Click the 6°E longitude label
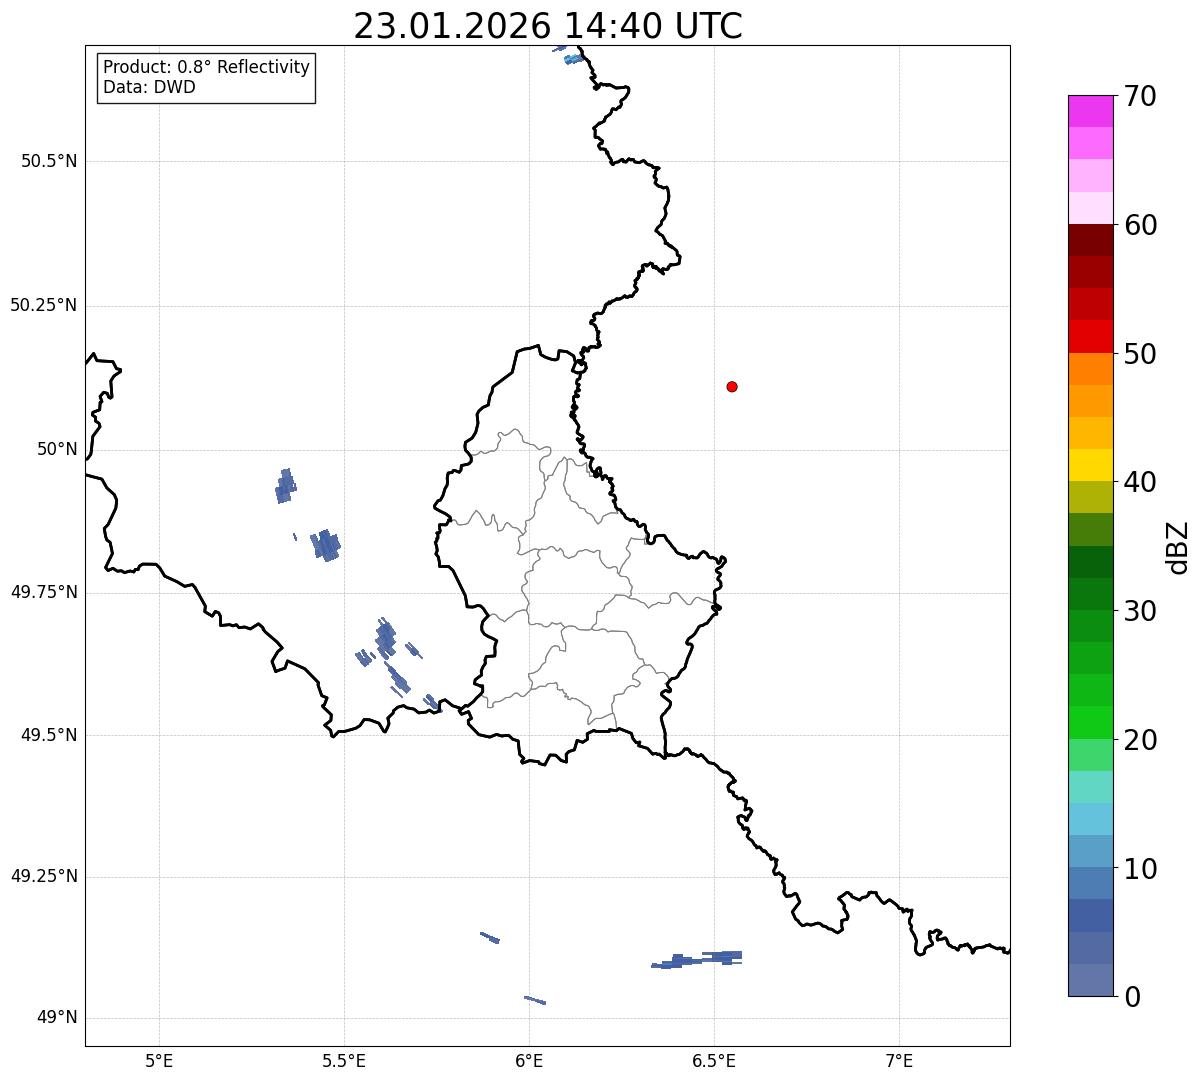 (x=529, y=1060)
